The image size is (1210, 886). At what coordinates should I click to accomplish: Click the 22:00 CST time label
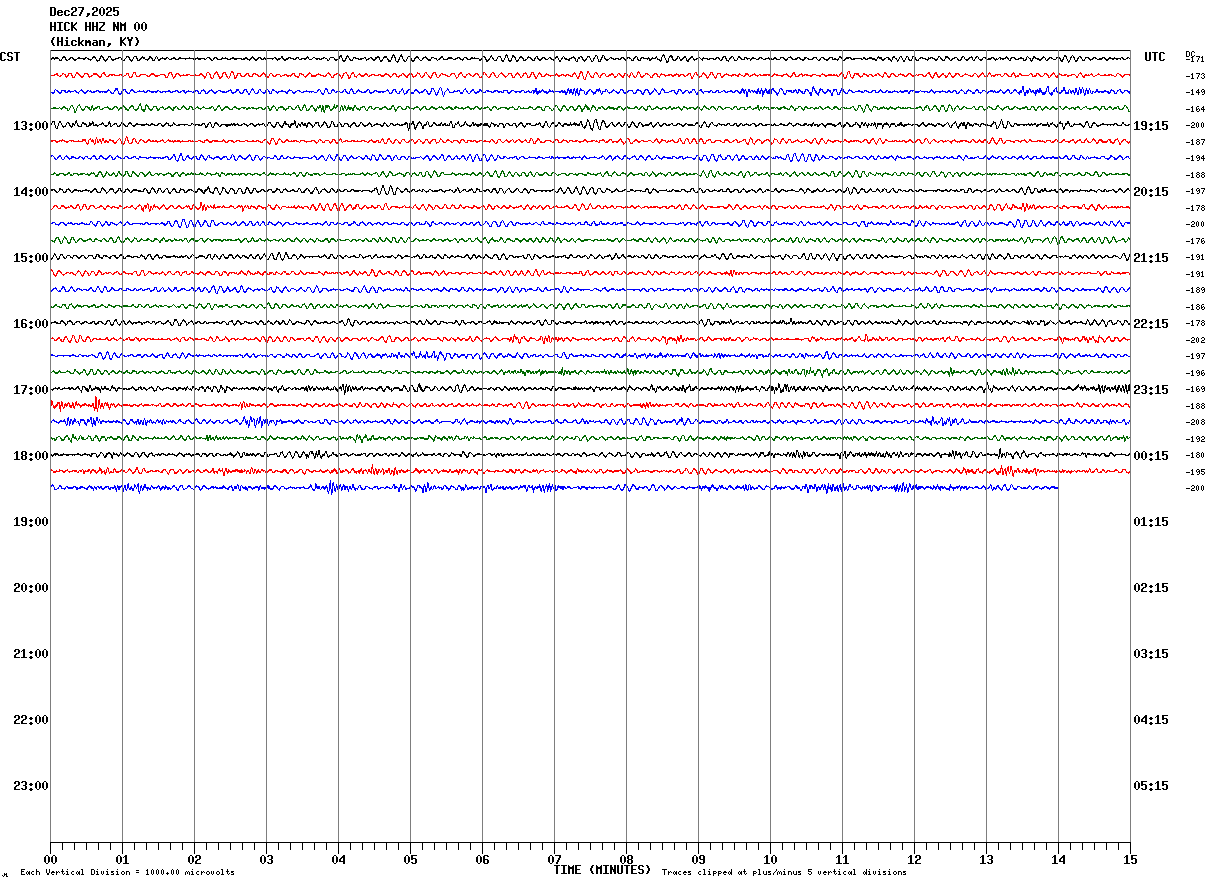[x=31, y=720]
